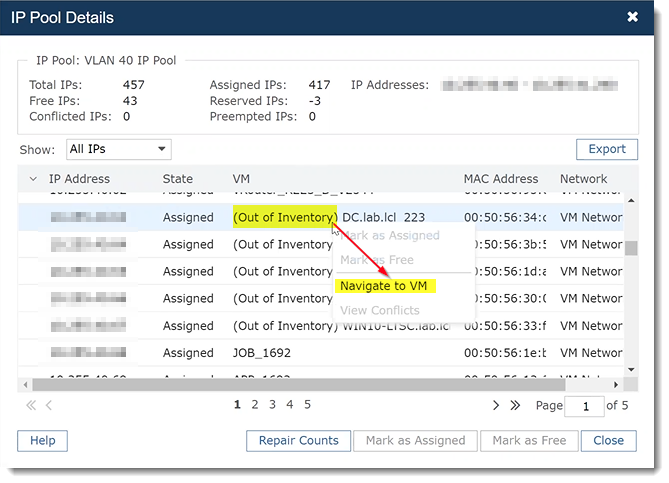Image resolution: width=669 pixels, height=483 pixels.
Task: Click the Help button
Action: pyautogui.click(x=42, y=440)
